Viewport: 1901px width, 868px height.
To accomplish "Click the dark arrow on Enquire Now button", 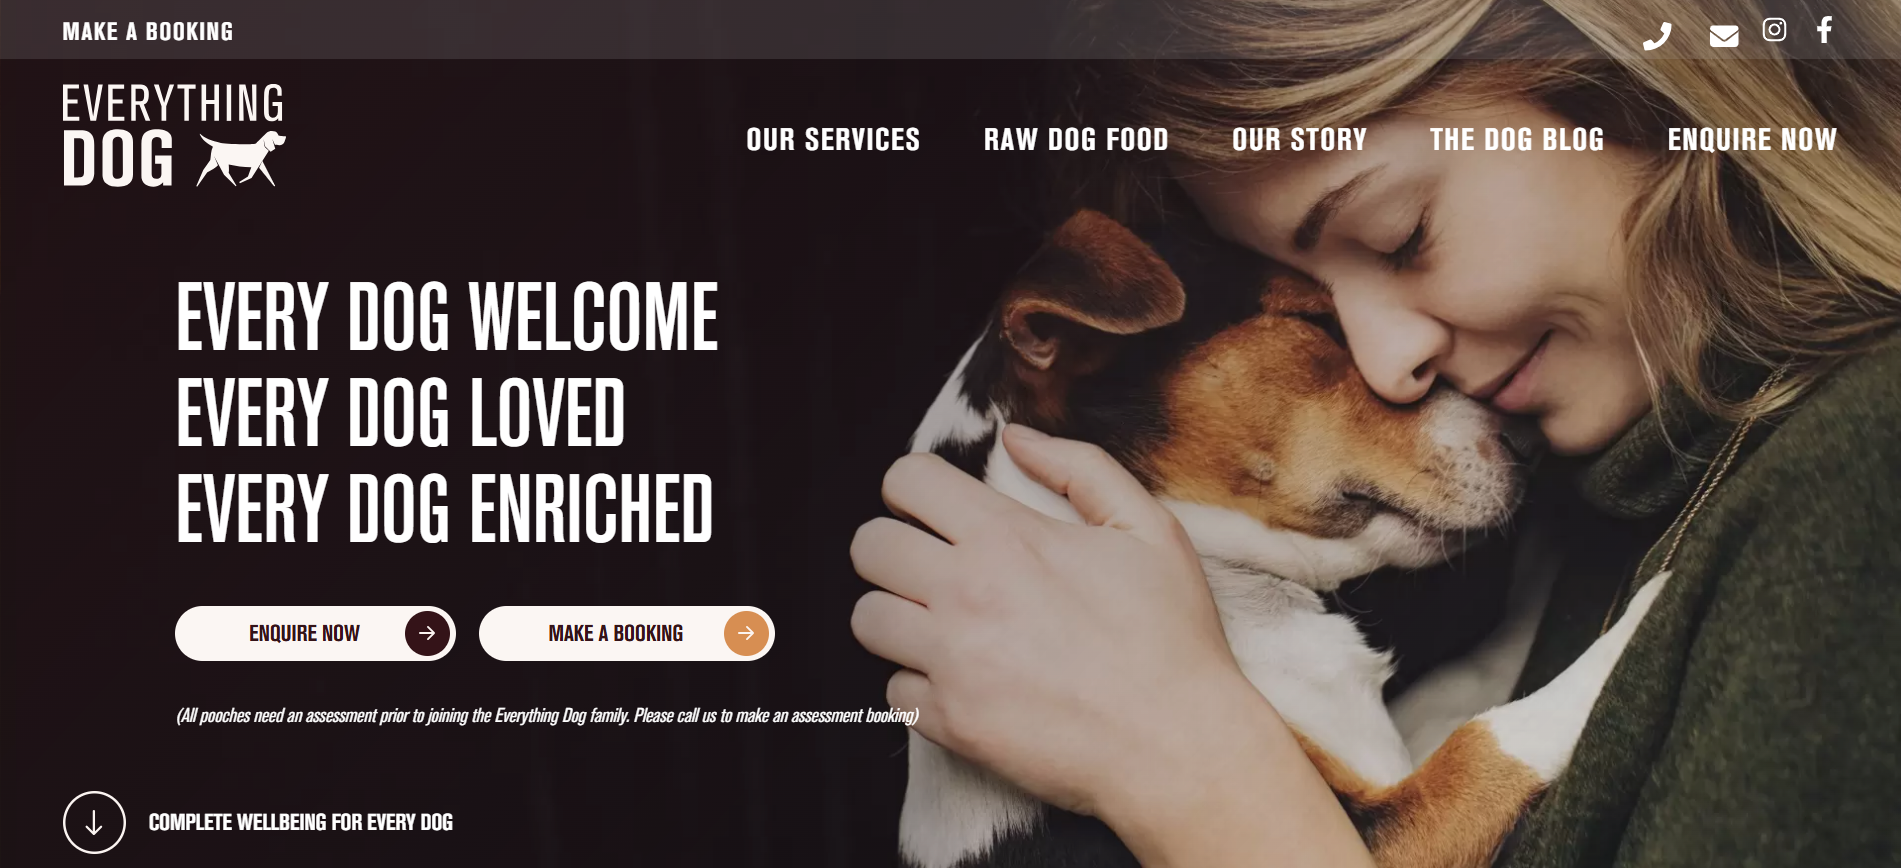I will pos(427,633).
